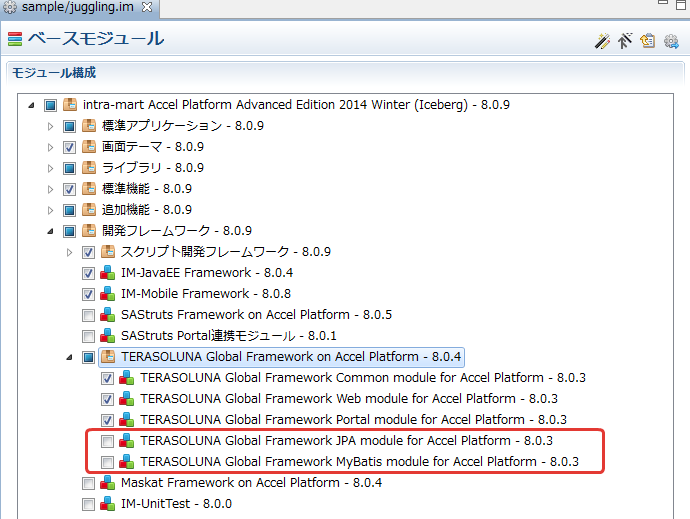
Task: Click the package icon beside 追加機能
Action: [89, 210]
